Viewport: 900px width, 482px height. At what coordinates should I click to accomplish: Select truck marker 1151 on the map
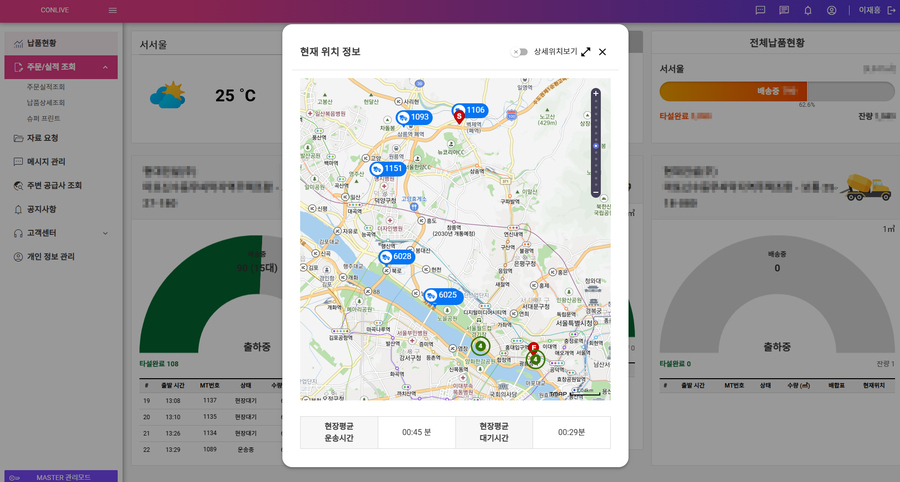[386, 169]
